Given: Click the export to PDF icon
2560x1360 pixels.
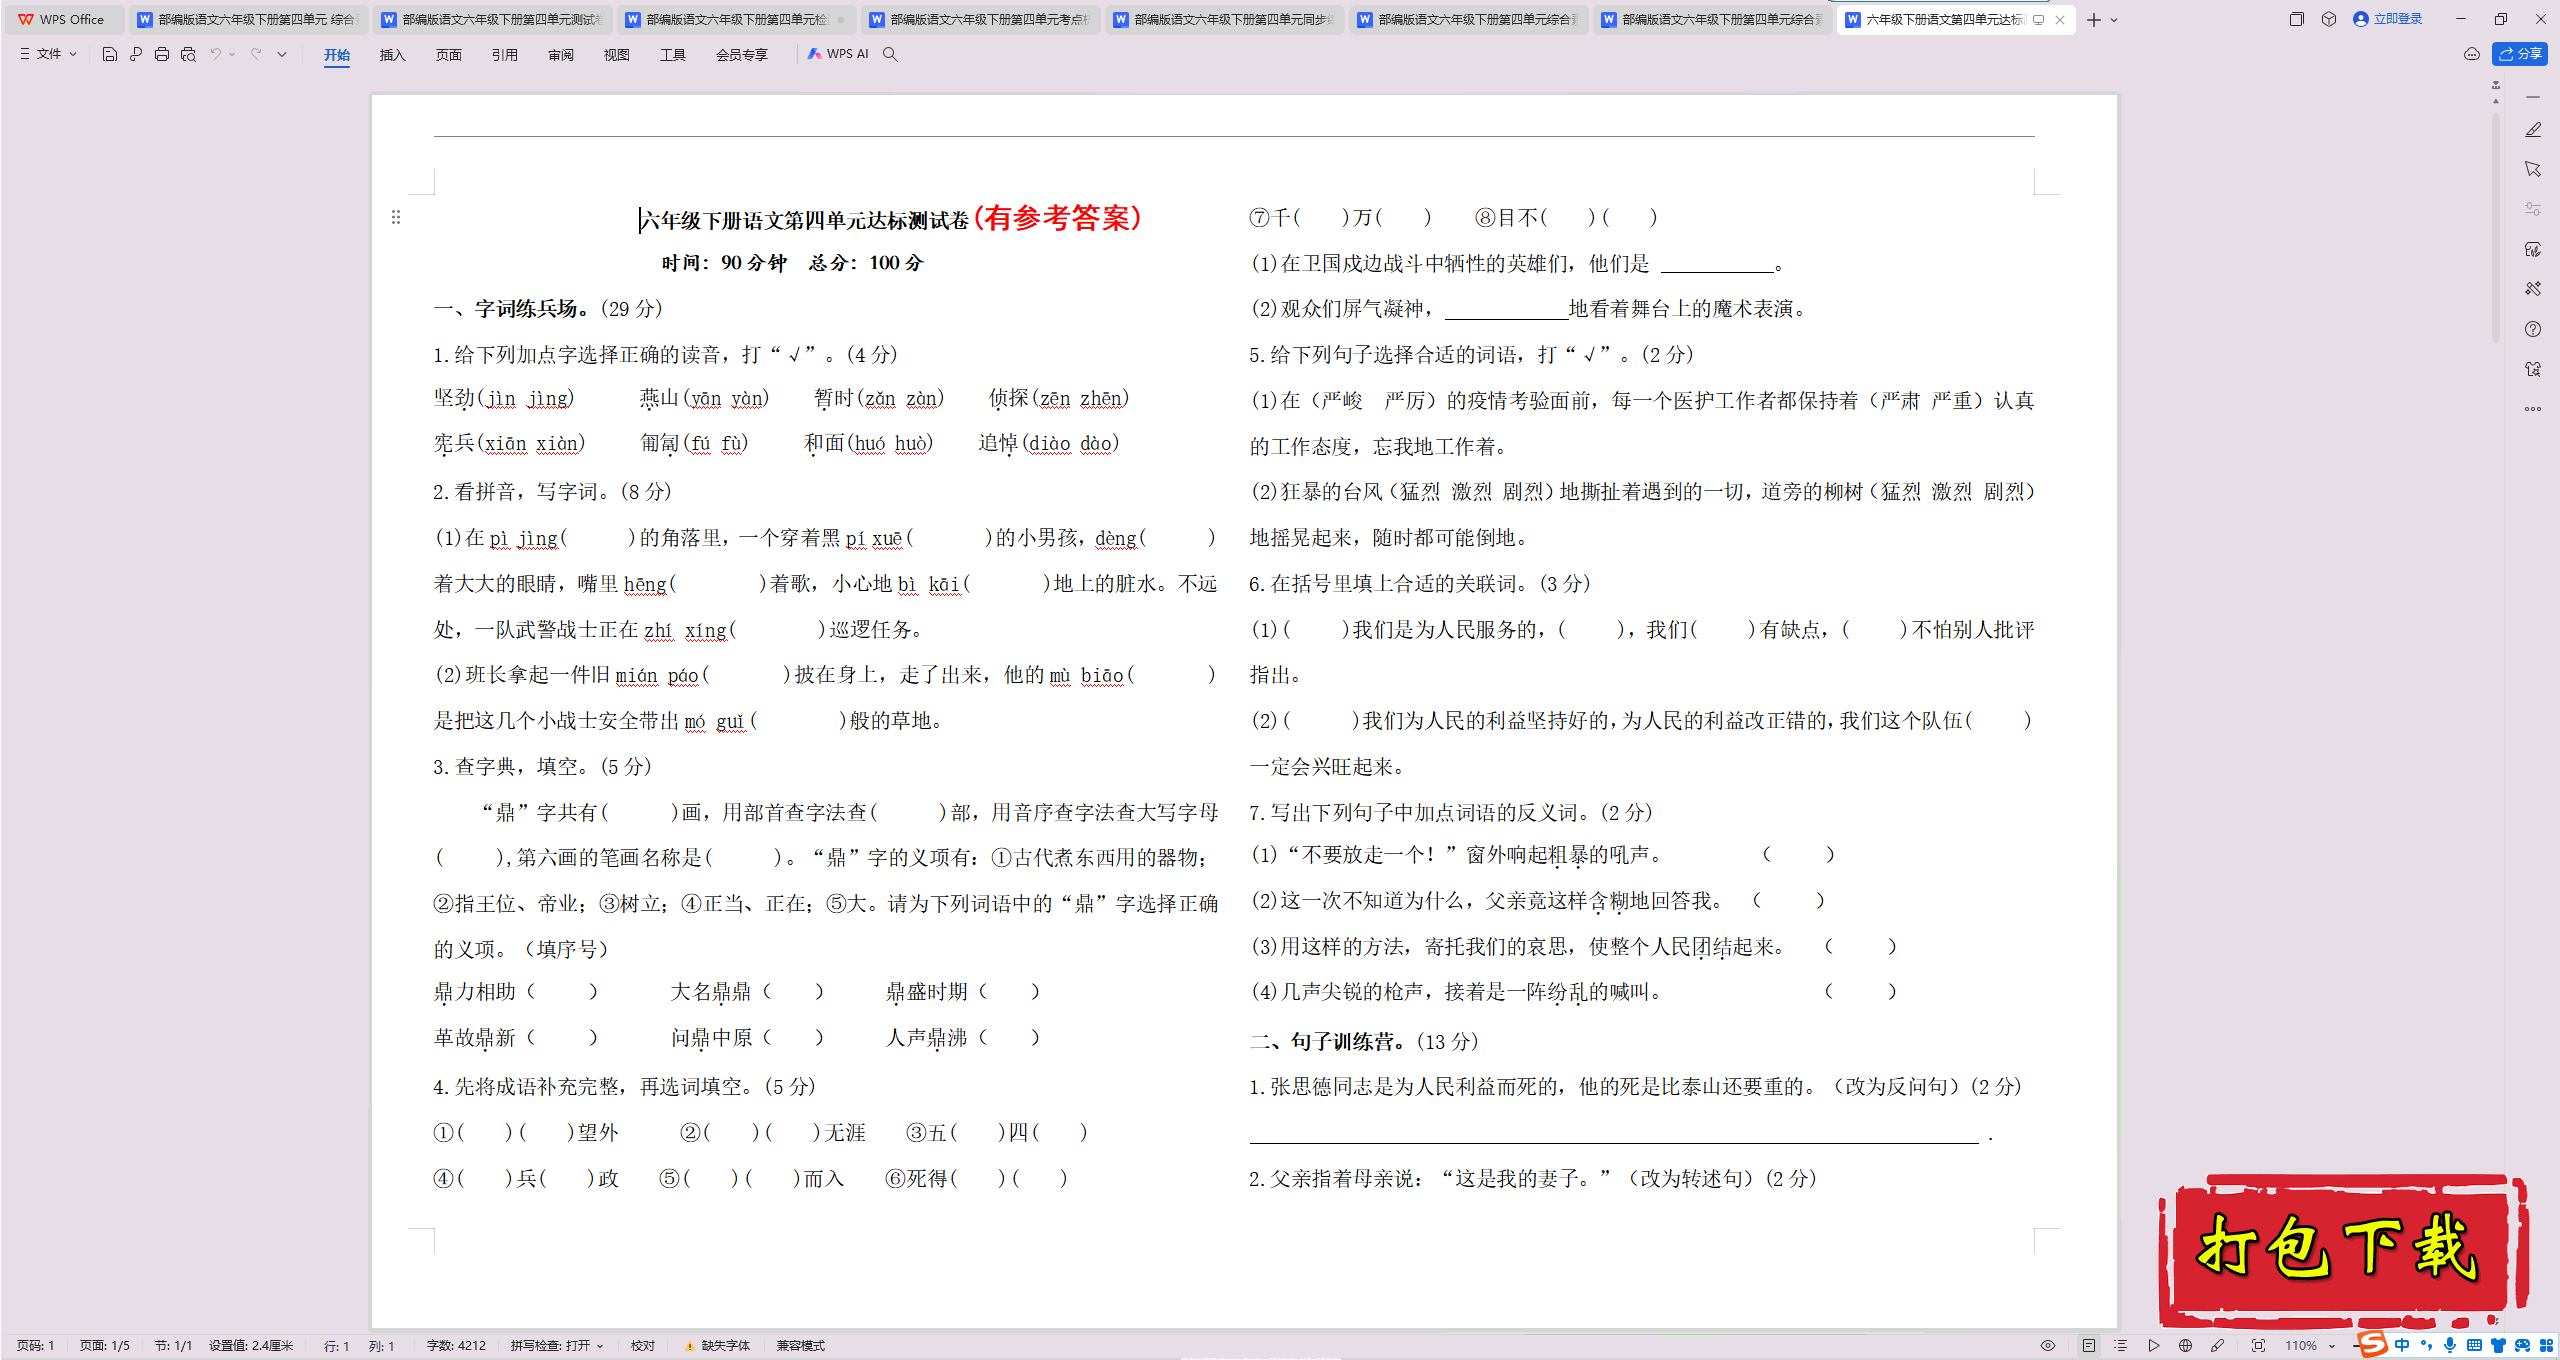Looking at the screenshot, I should tap(136, 54).
